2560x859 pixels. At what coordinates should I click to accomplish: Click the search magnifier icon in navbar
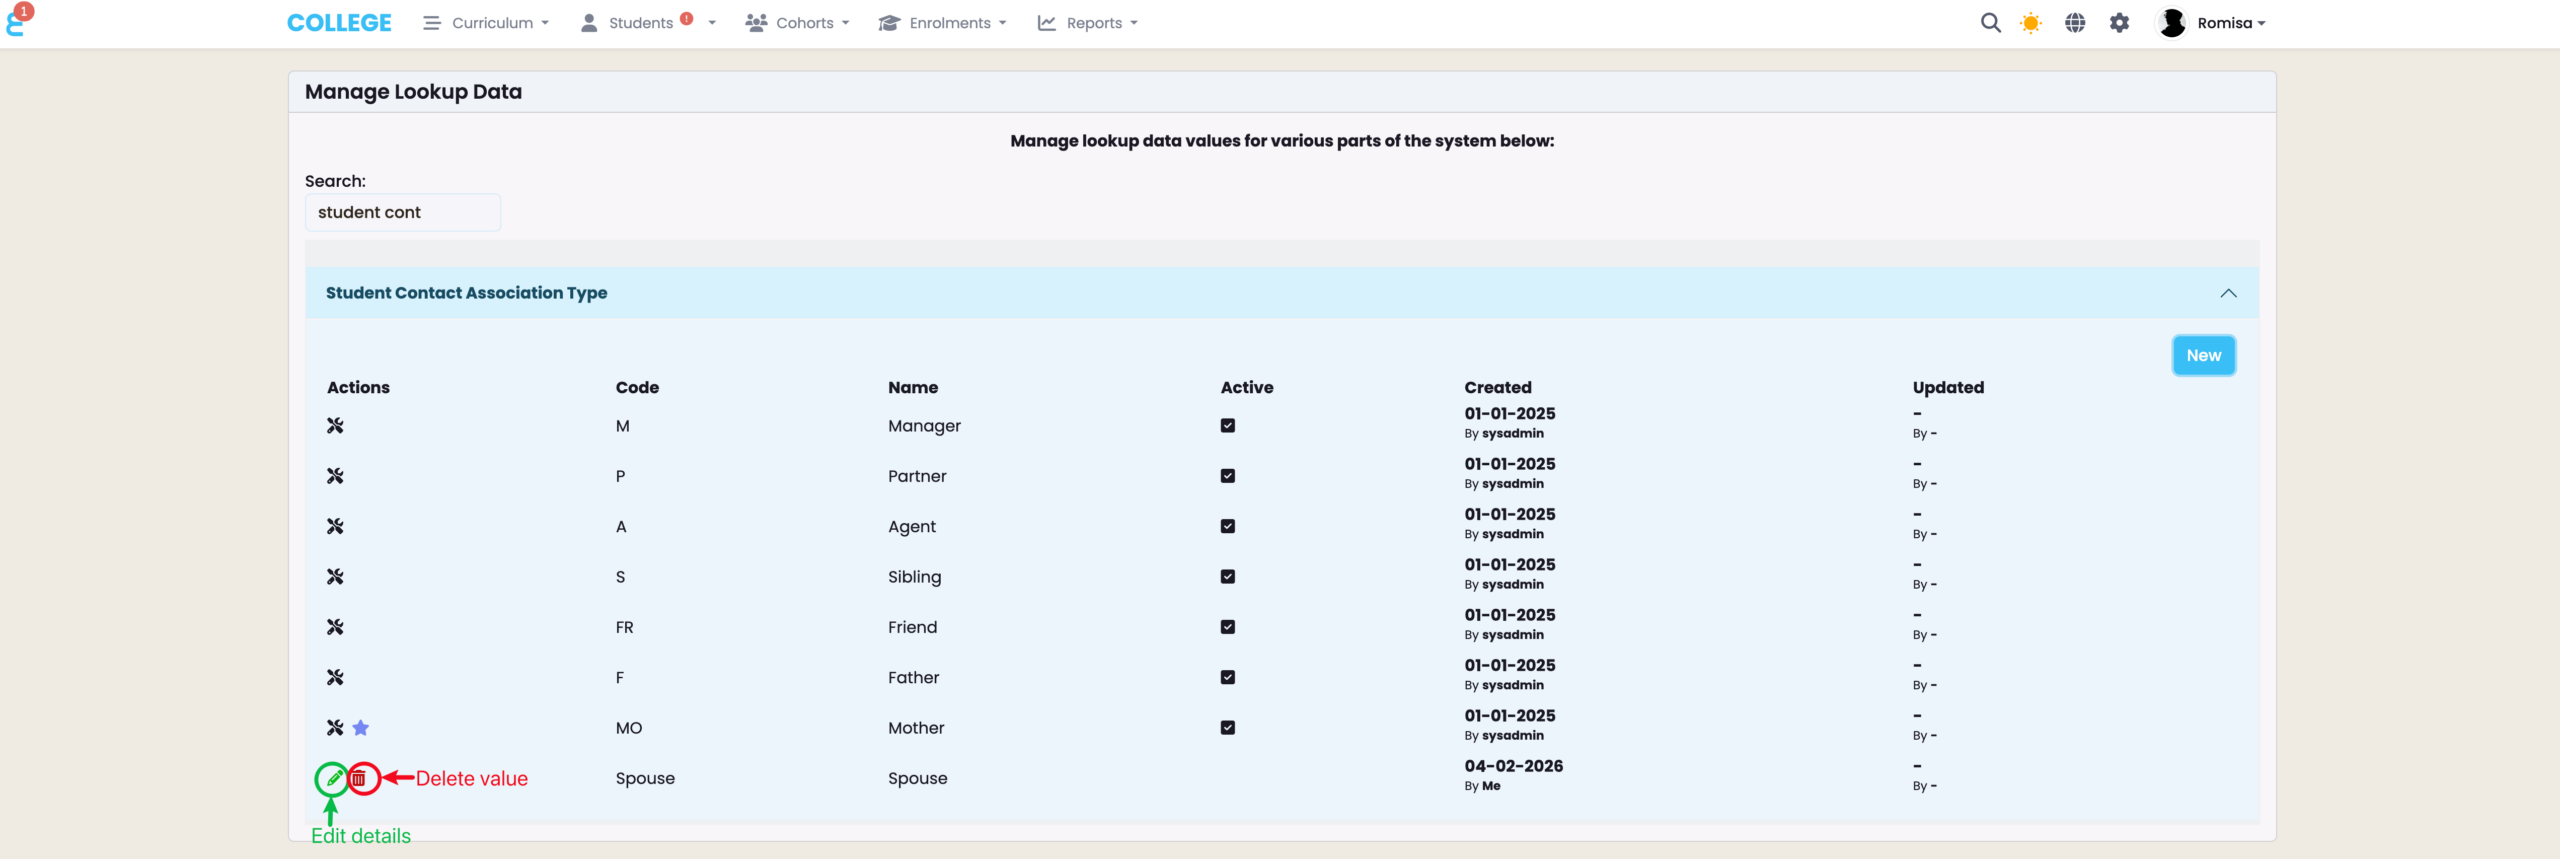[1990, 23]
